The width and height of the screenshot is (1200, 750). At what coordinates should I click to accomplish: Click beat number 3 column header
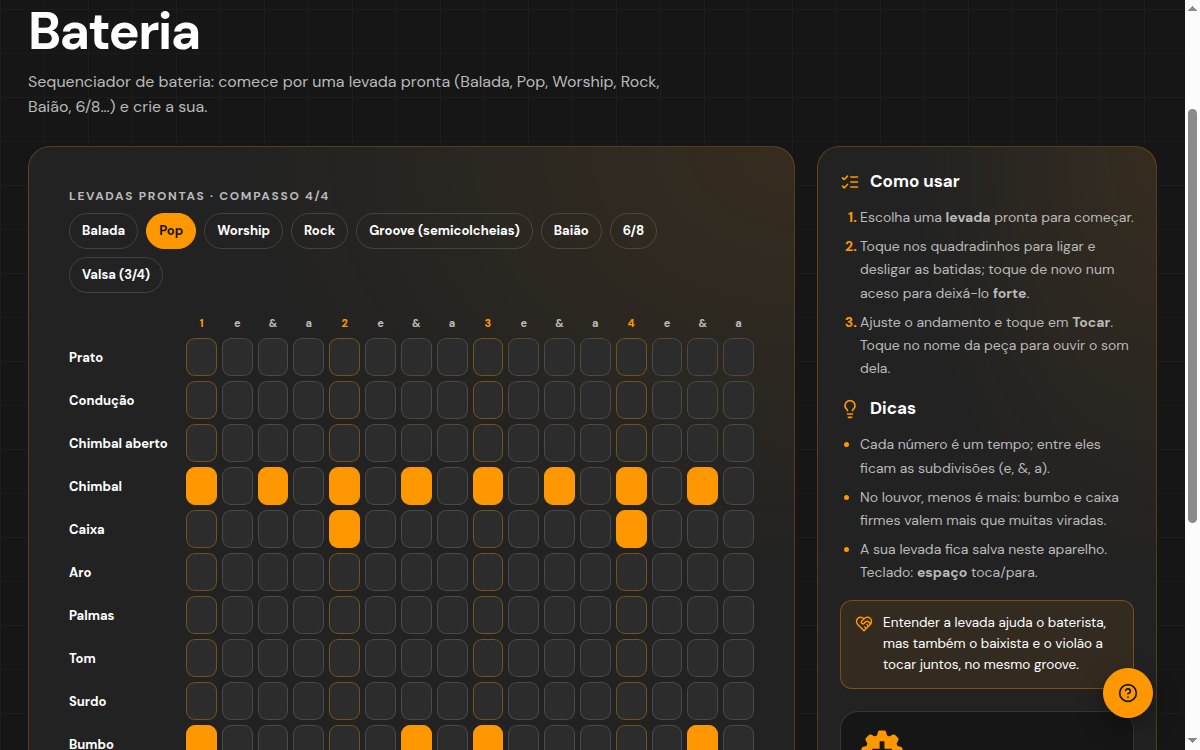(488, 323)
